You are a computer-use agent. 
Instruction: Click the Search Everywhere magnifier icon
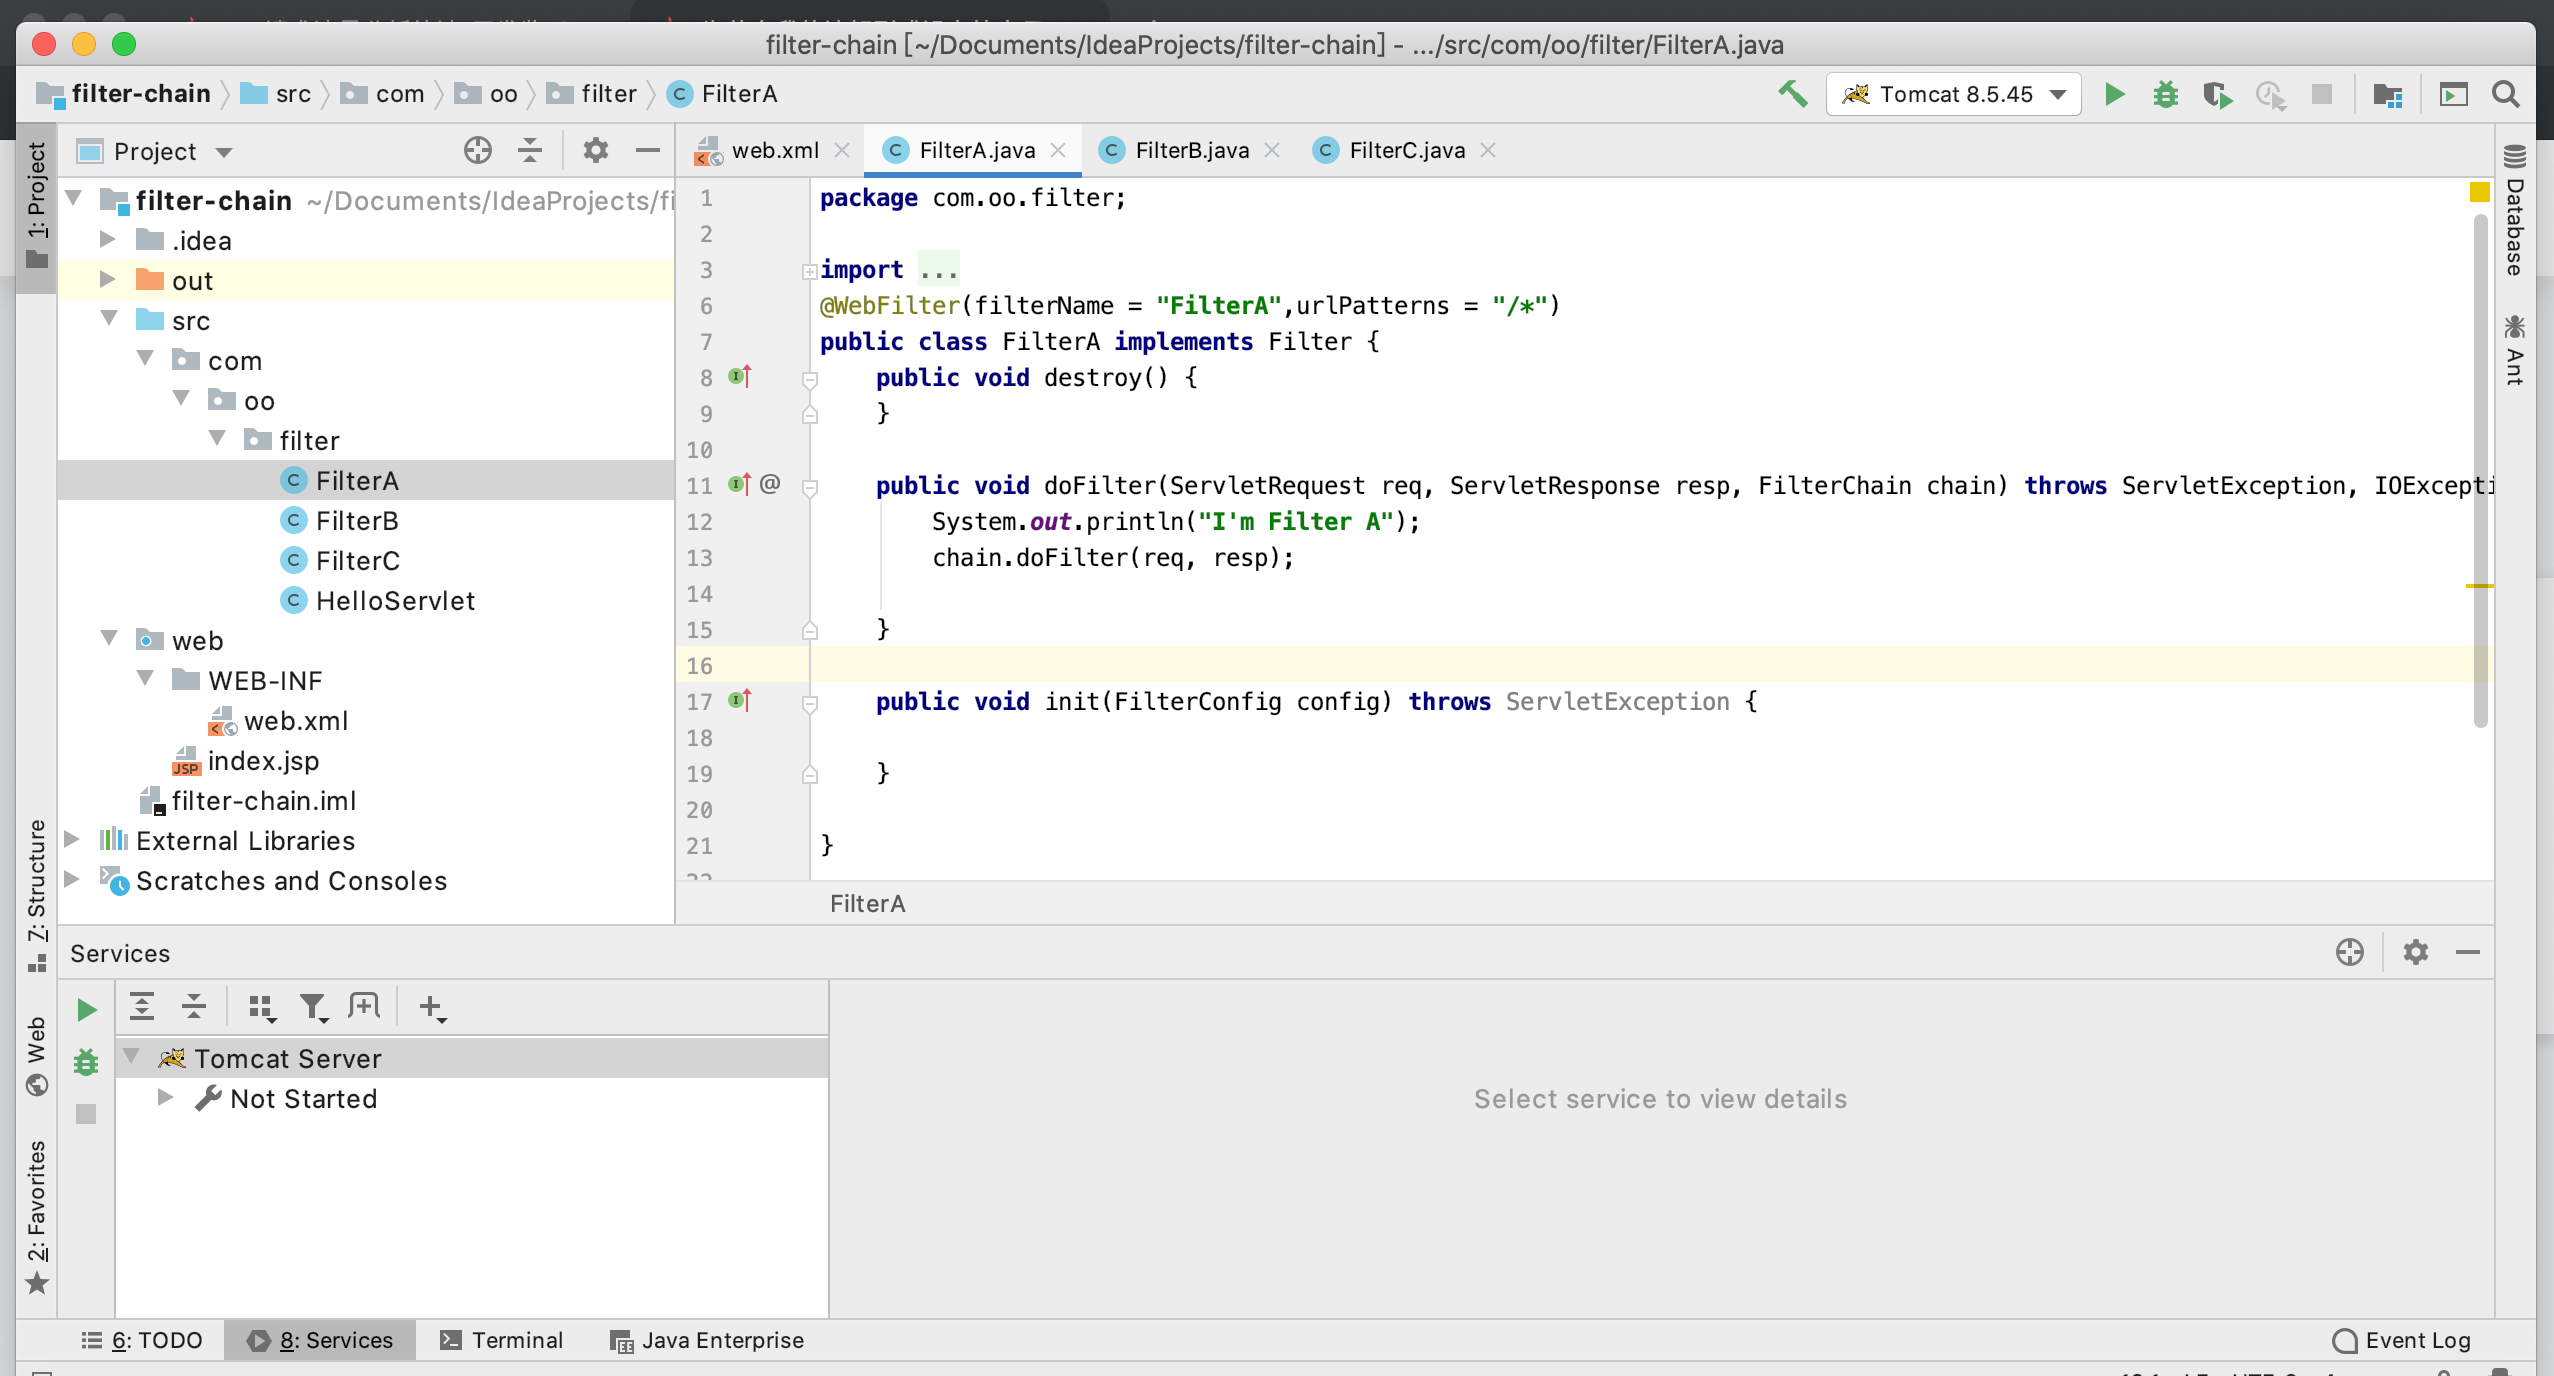click(x=2505, y=94)
